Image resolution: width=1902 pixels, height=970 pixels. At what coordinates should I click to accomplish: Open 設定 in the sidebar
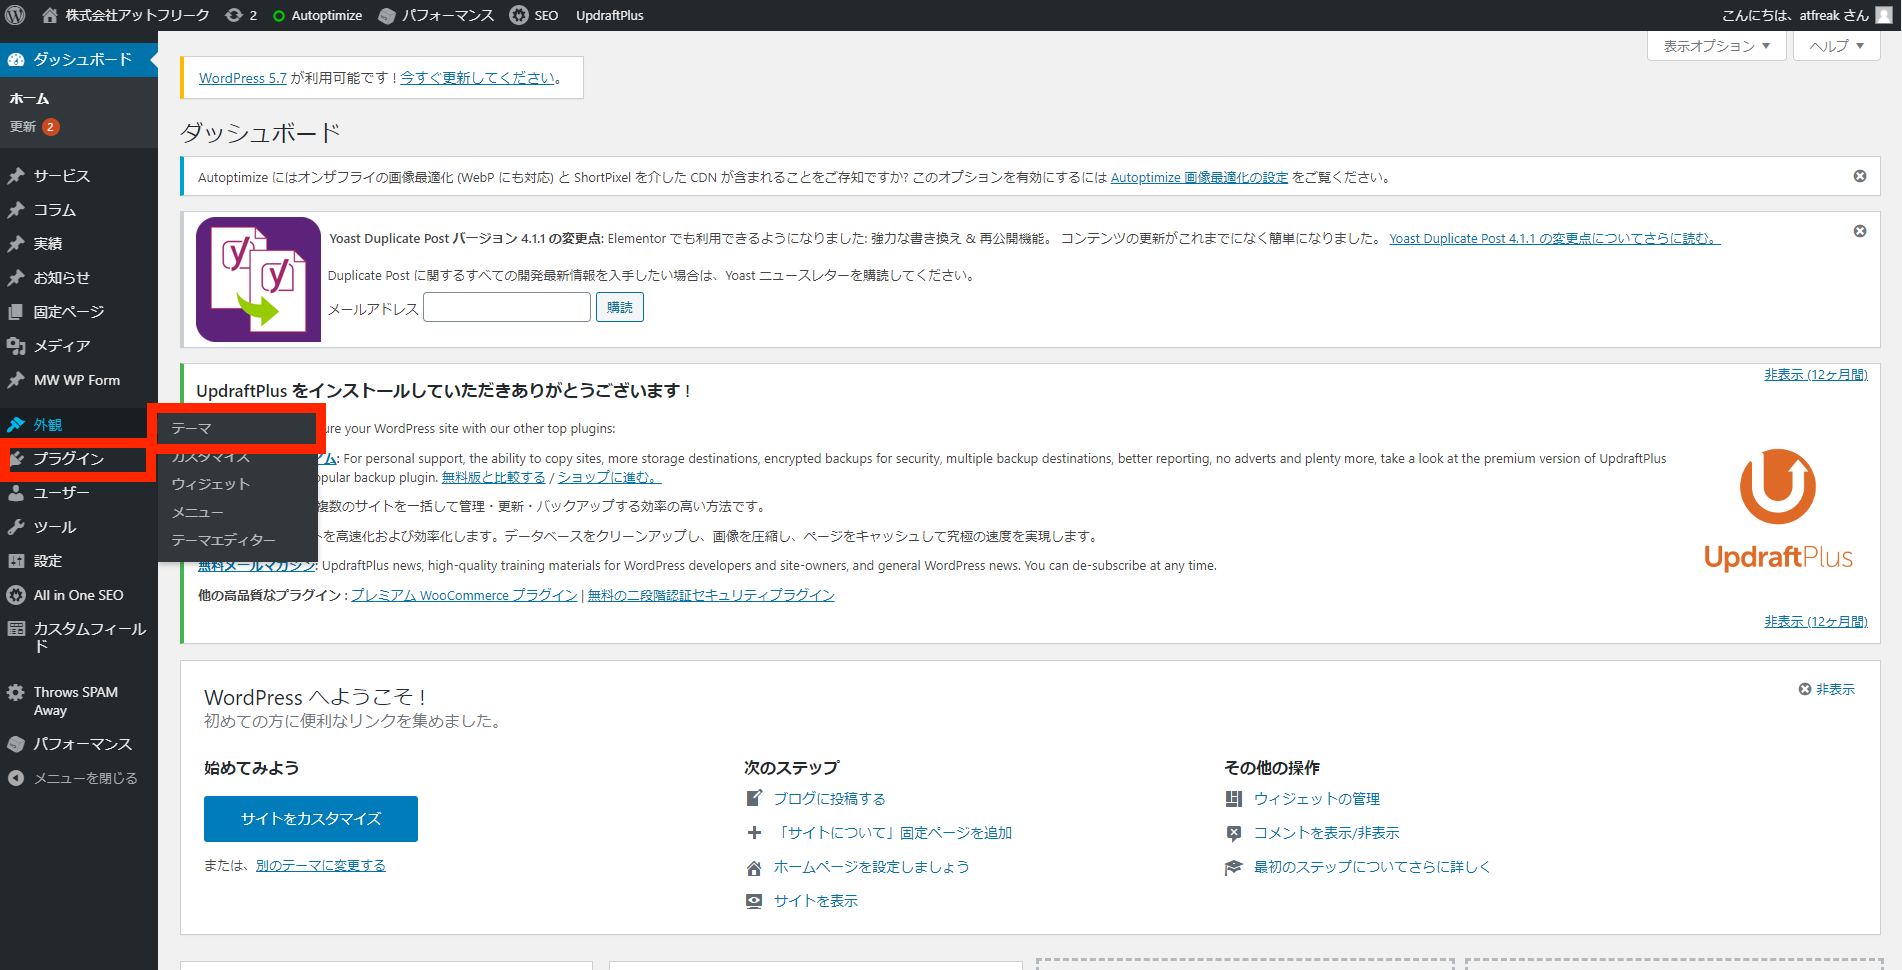click(79, 561)
